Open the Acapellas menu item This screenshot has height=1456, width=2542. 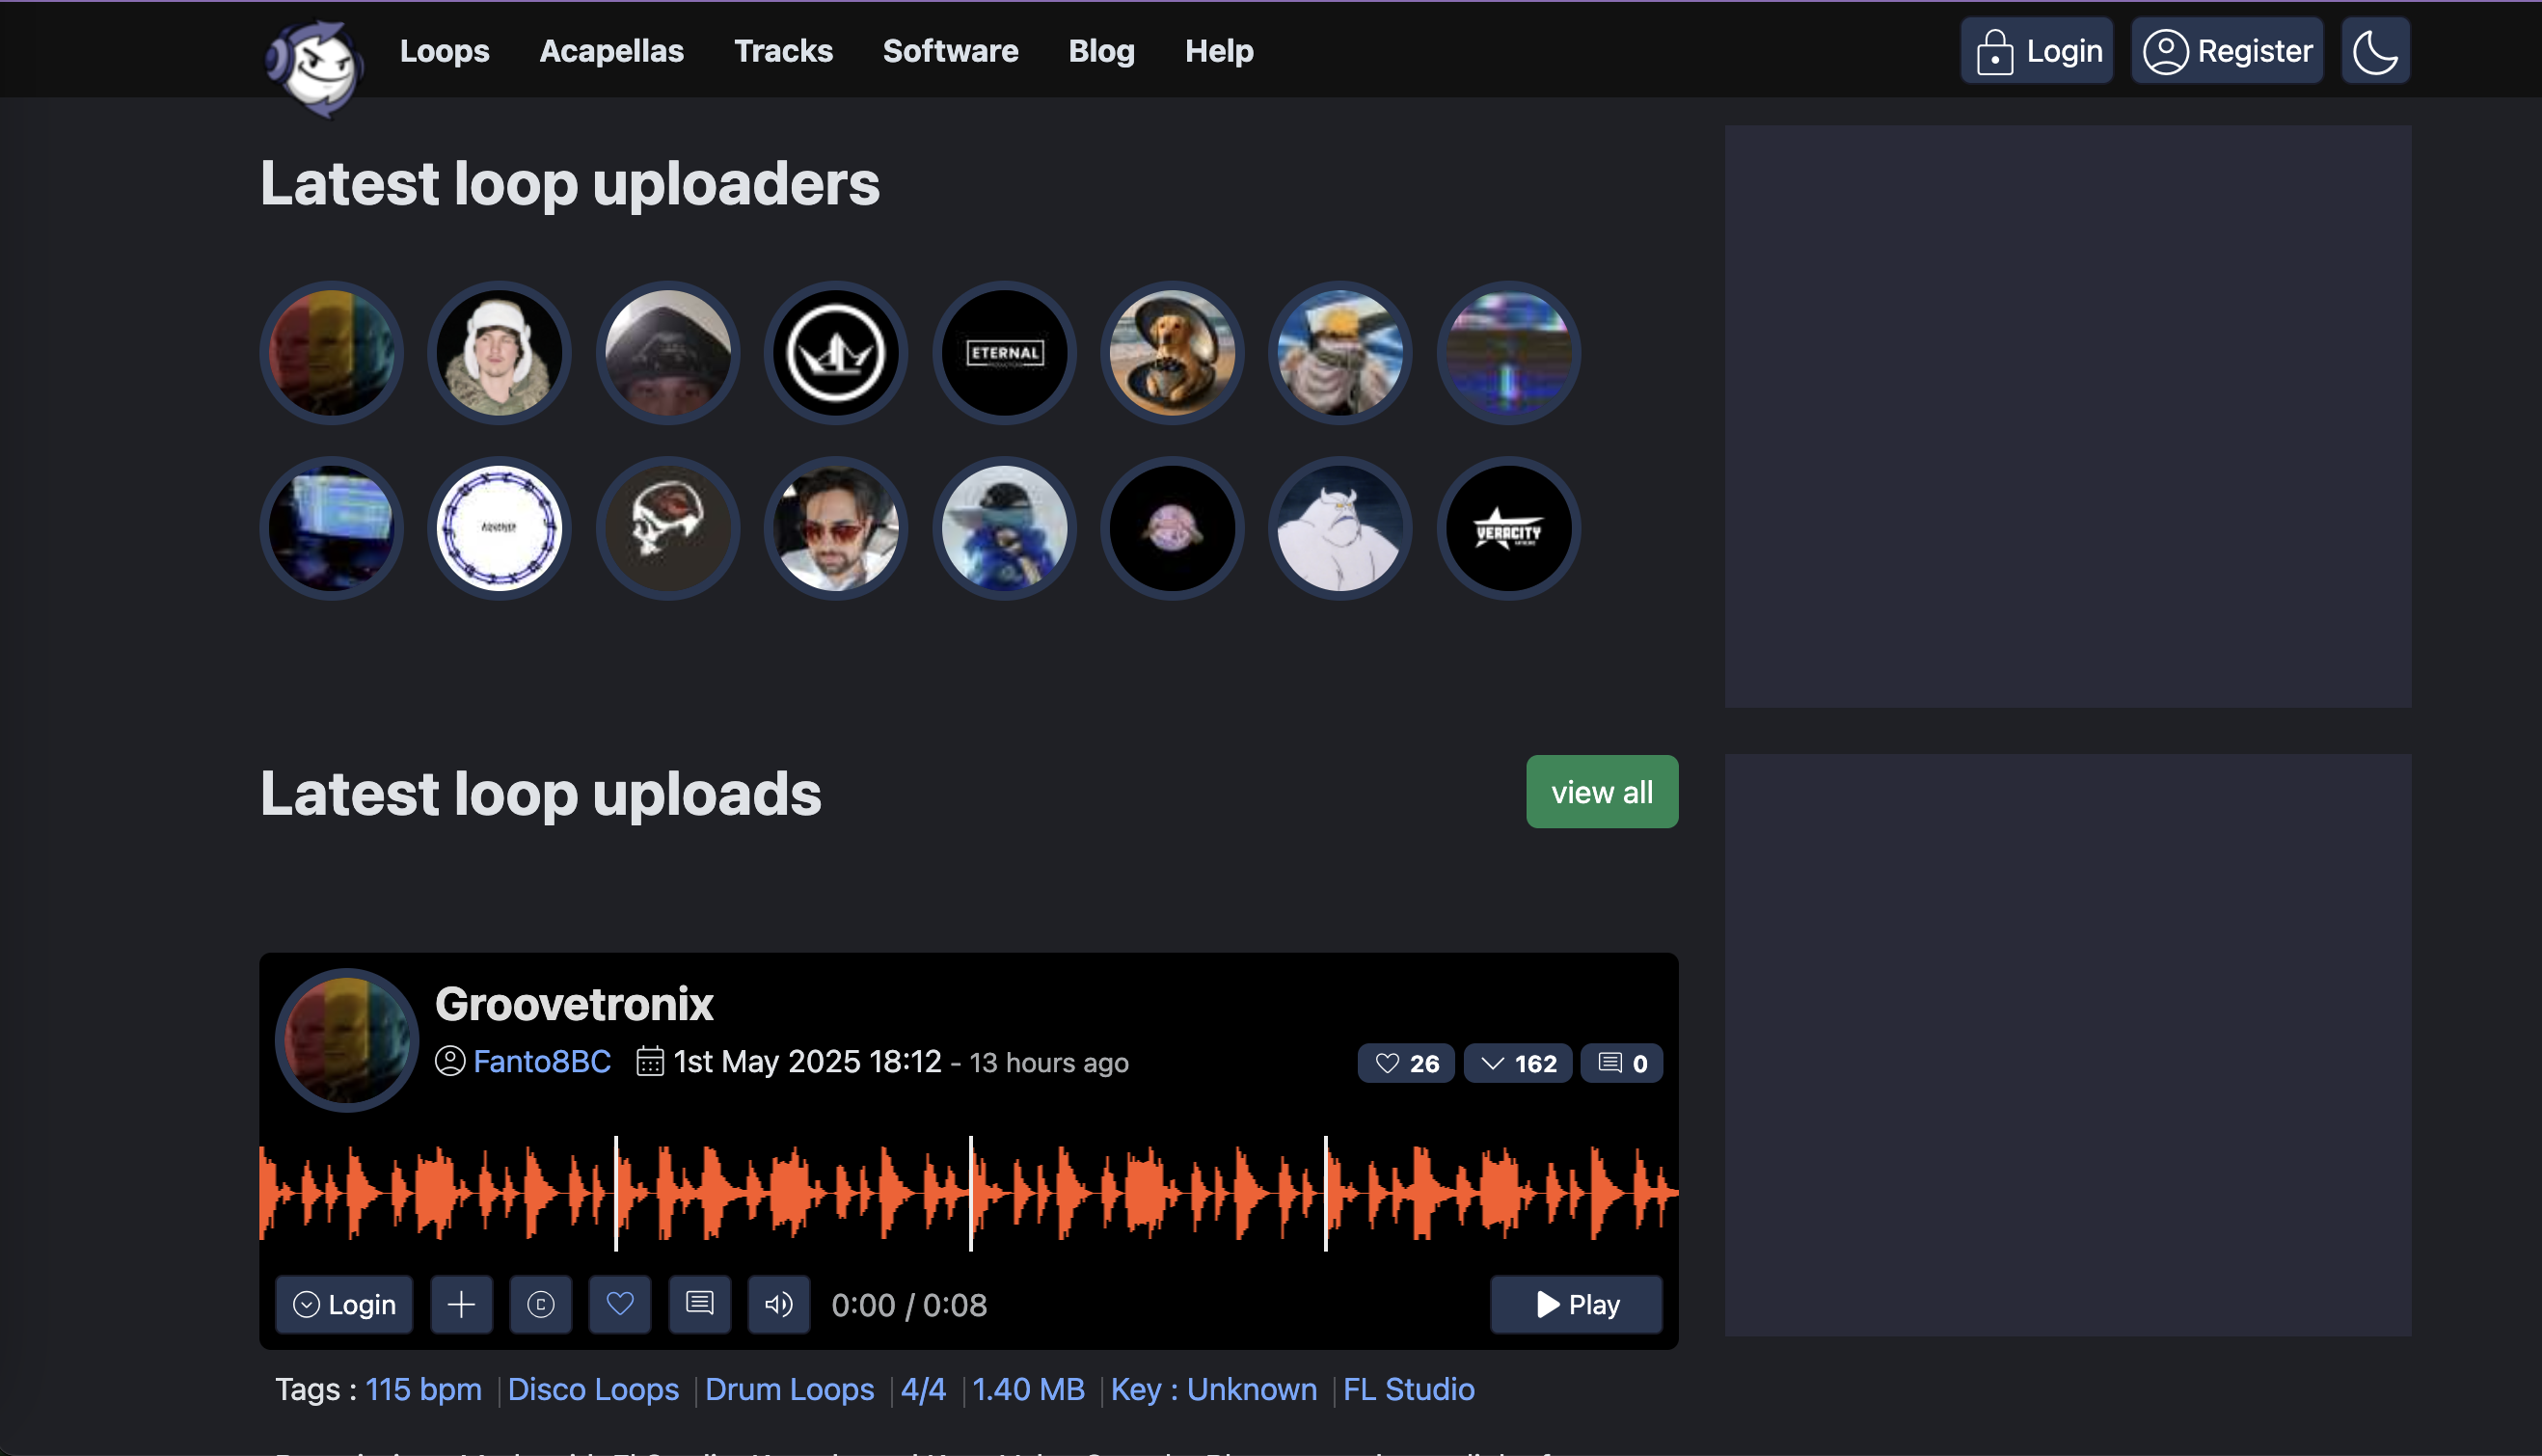[611, 51]
